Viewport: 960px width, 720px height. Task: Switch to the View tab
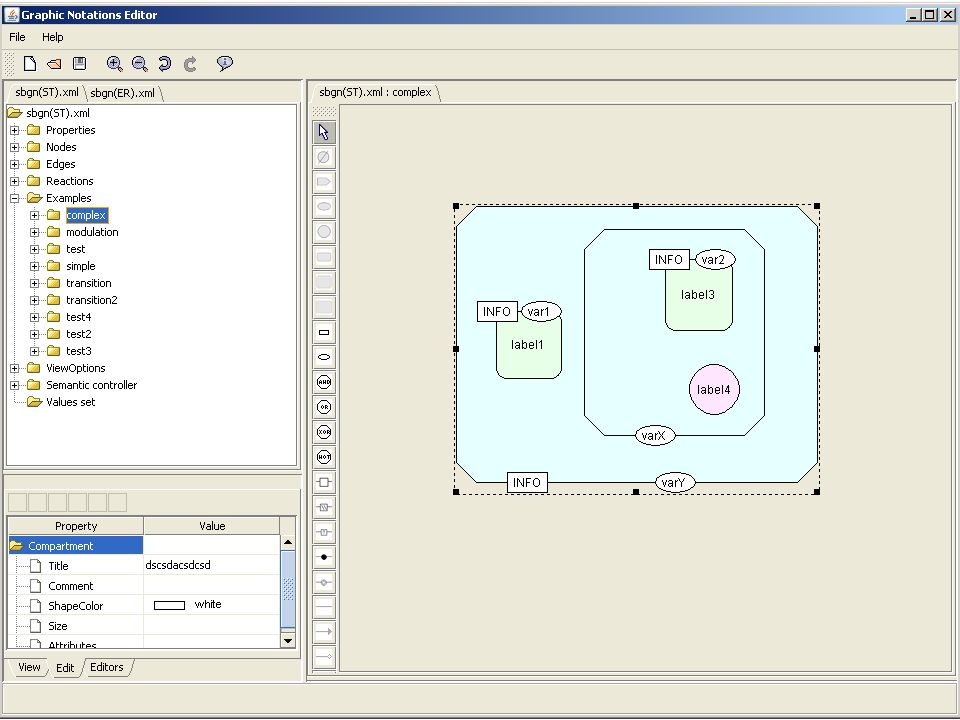point(29,667)
